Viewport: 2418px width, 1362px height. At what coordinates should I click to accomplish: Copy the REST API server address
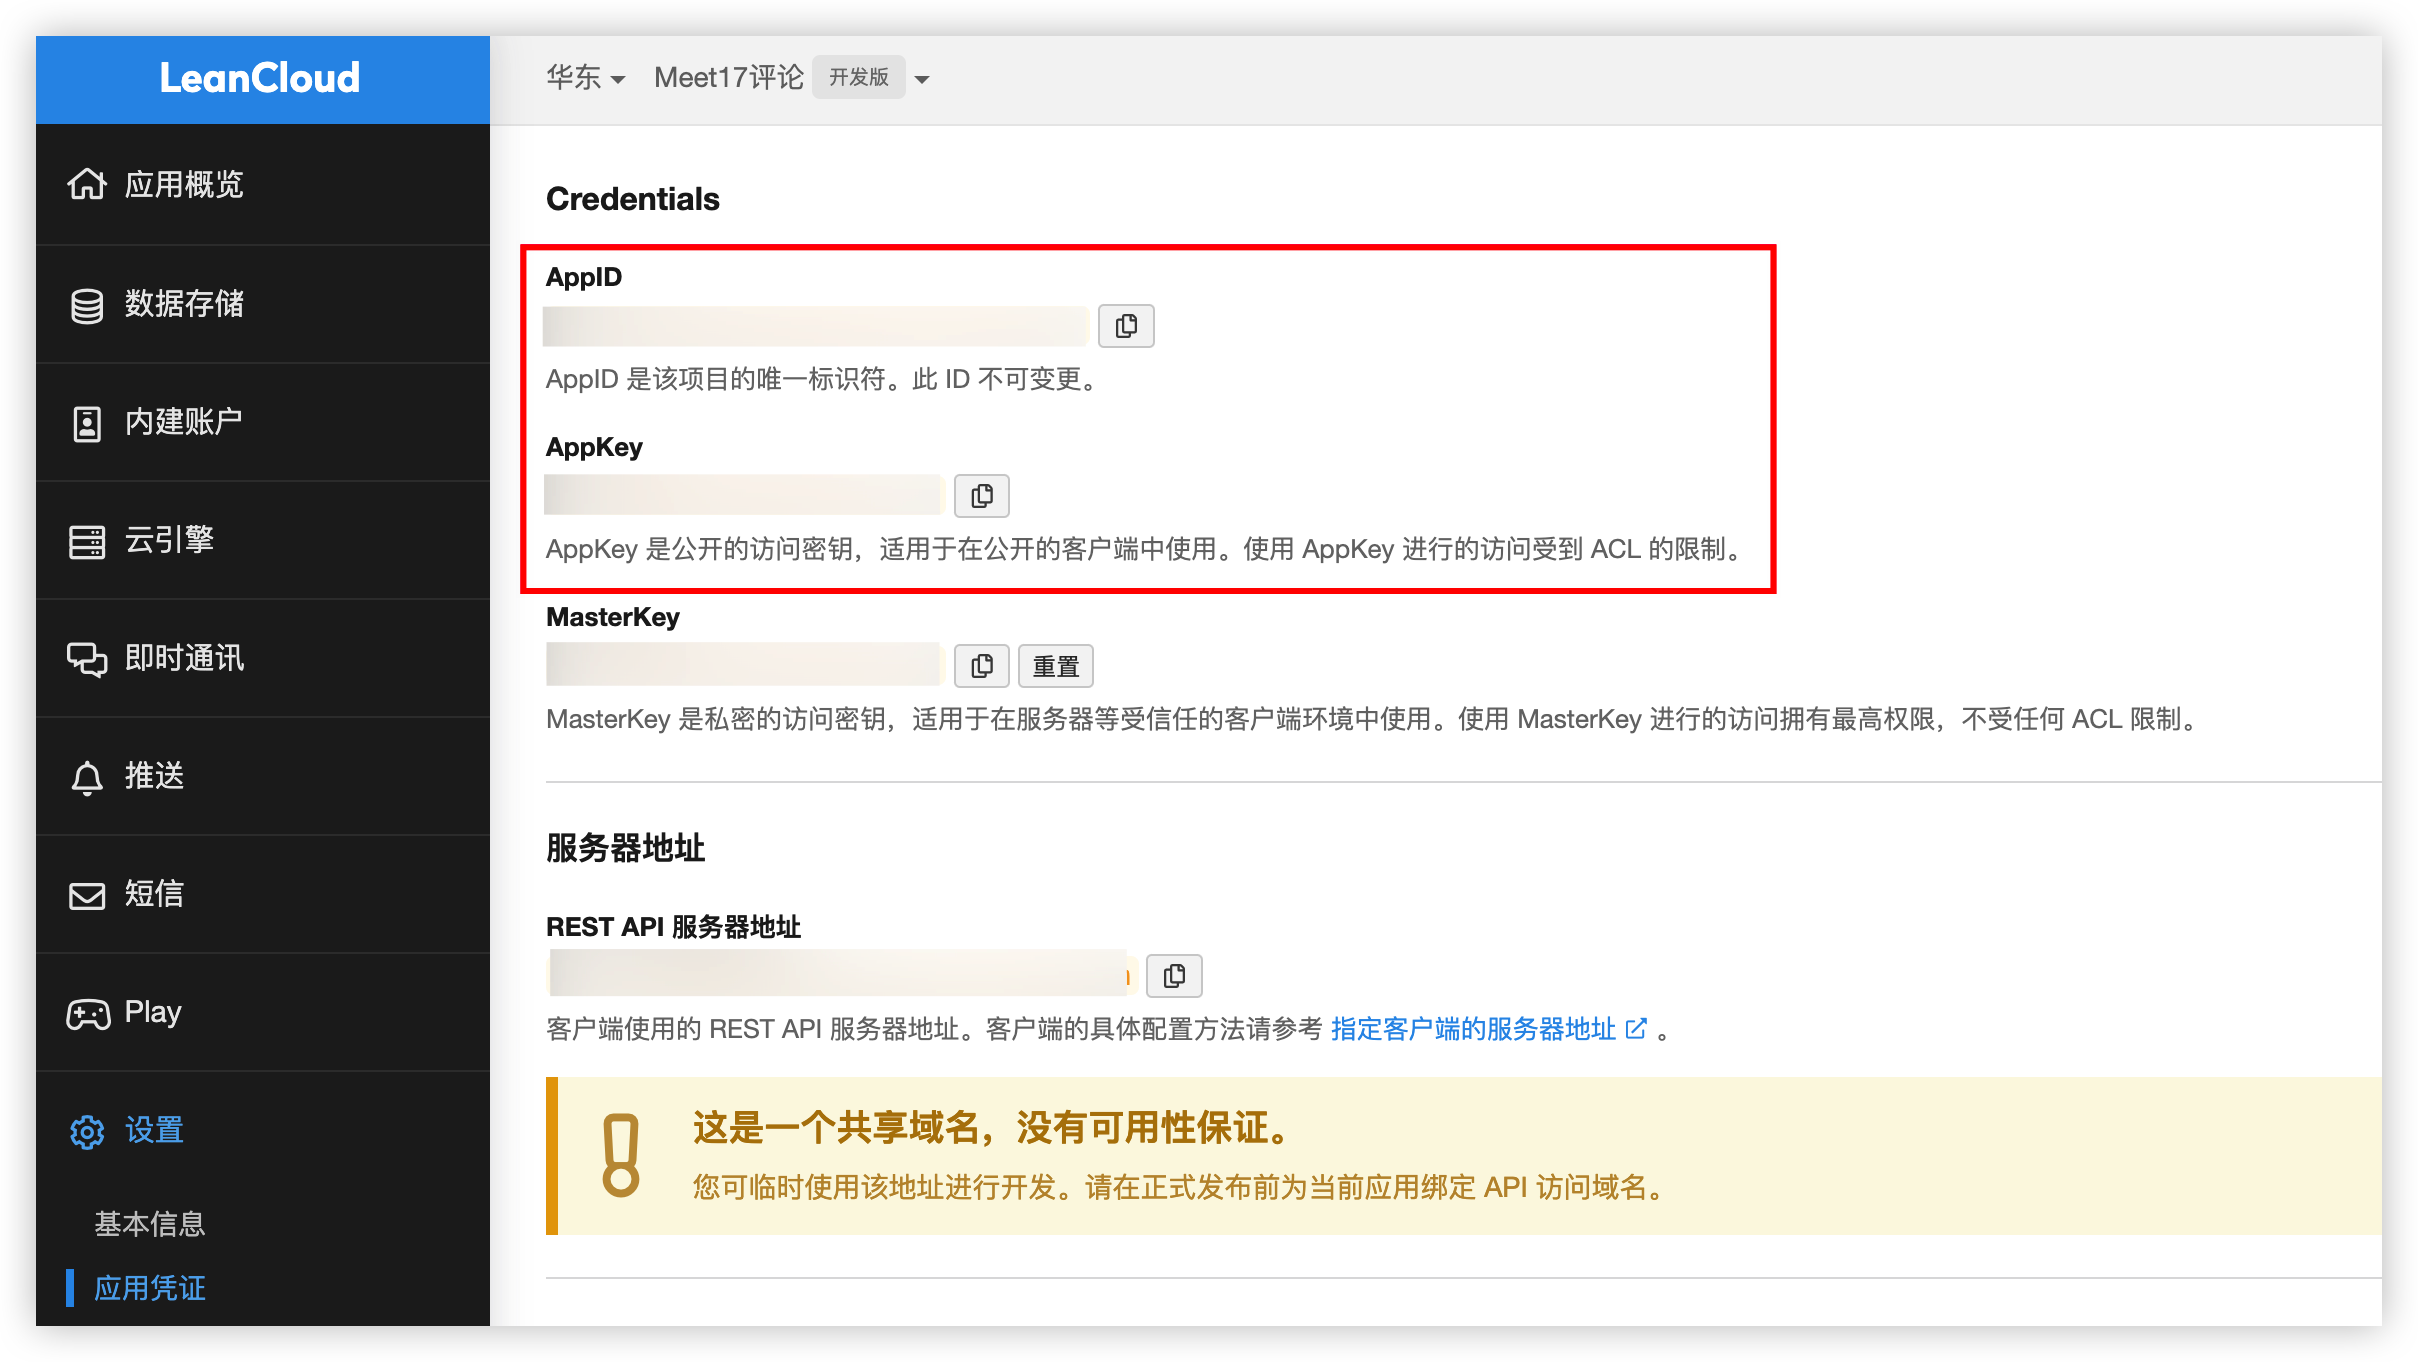(1173, 976)
